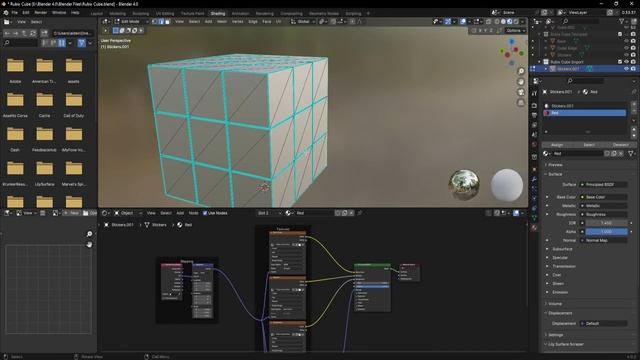
Task: Select edge select mode icon
Action: coord(161,22)
